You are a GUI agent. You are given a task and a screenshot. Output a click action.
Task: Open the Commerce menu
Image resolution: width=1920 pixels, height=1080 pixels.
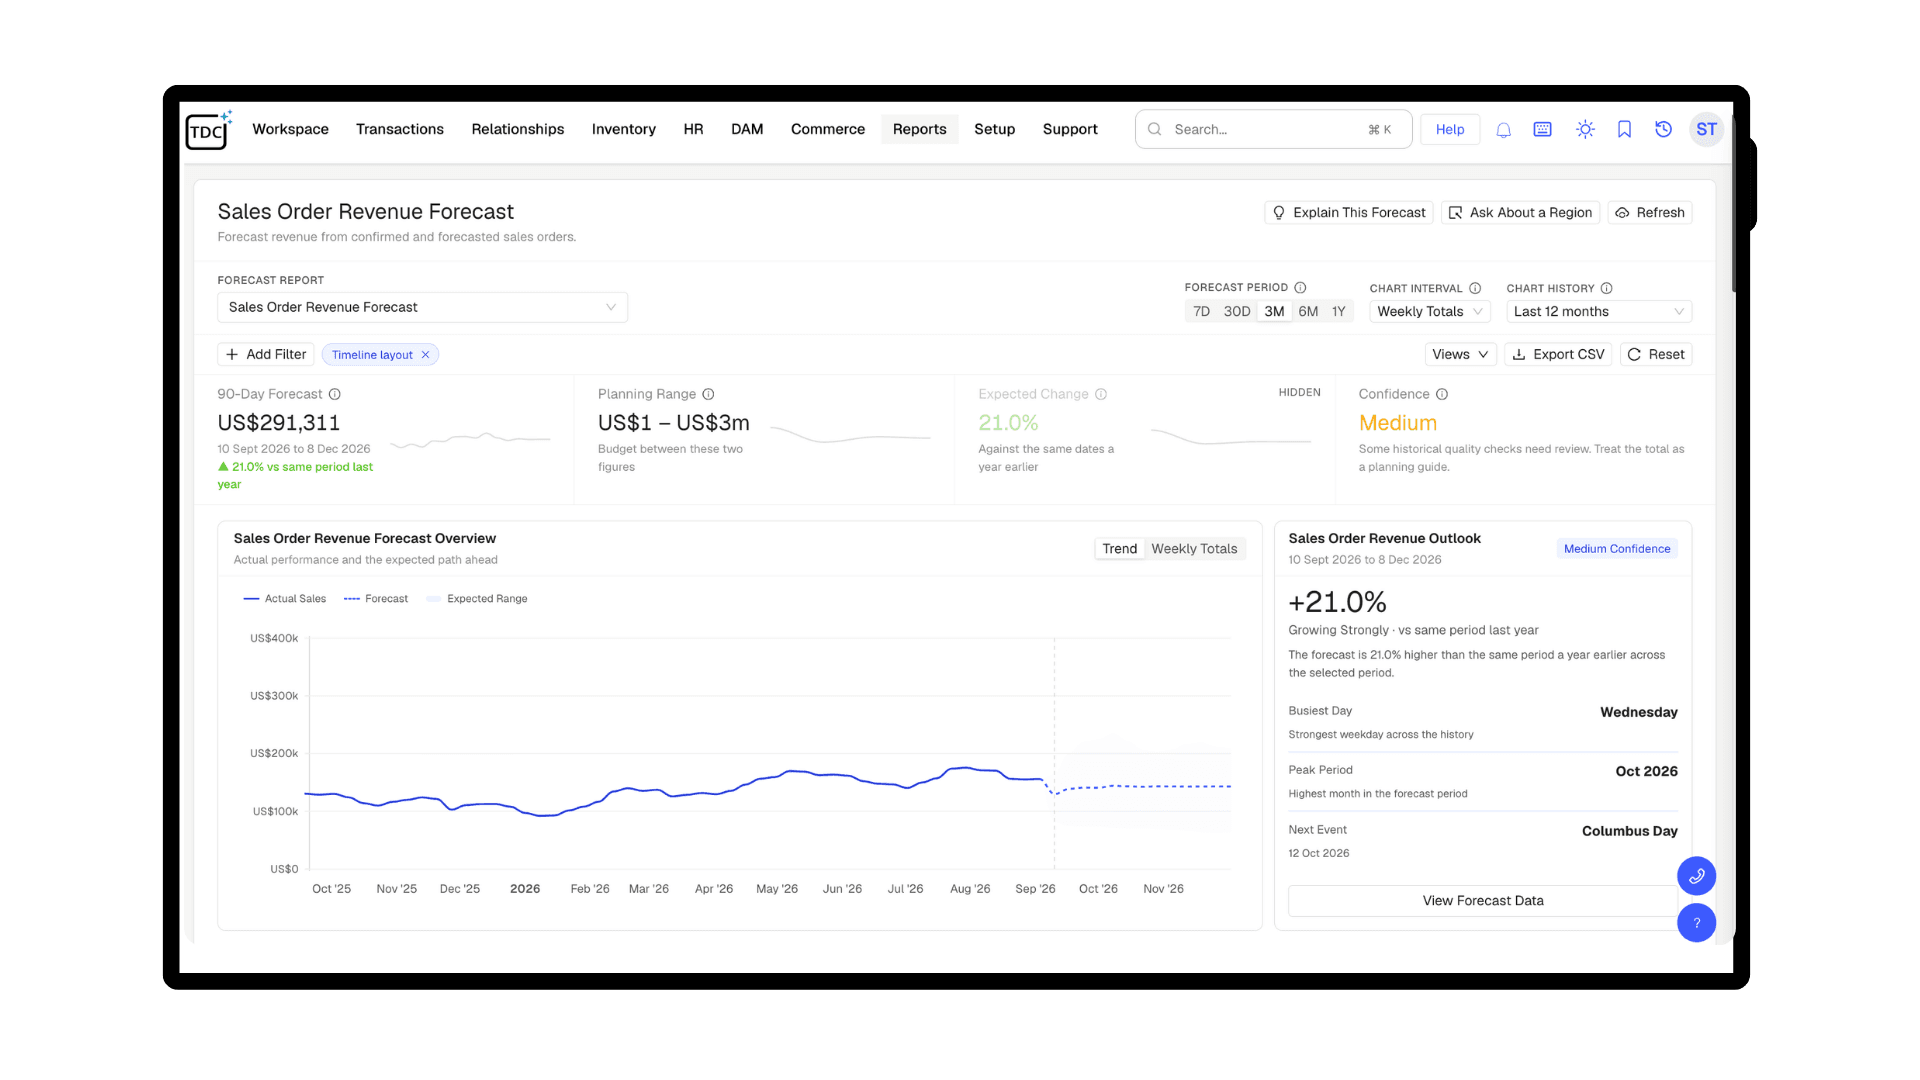pos(828,130)
